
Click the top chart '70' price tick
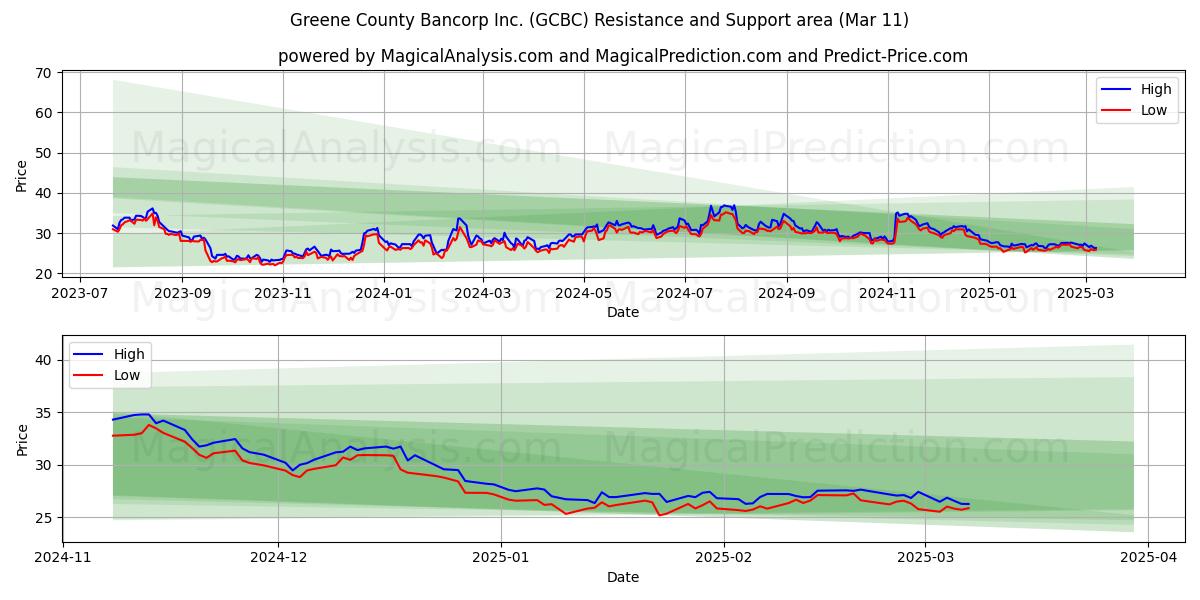tap(42, 73)
